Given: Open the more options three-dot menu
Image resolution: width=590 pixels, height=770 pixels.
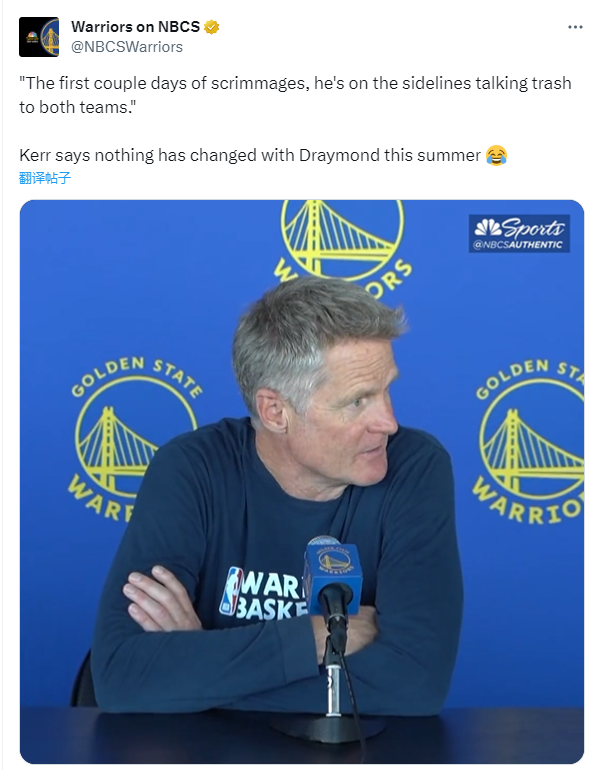Looking at the screenshot, I should coord(575,27).
